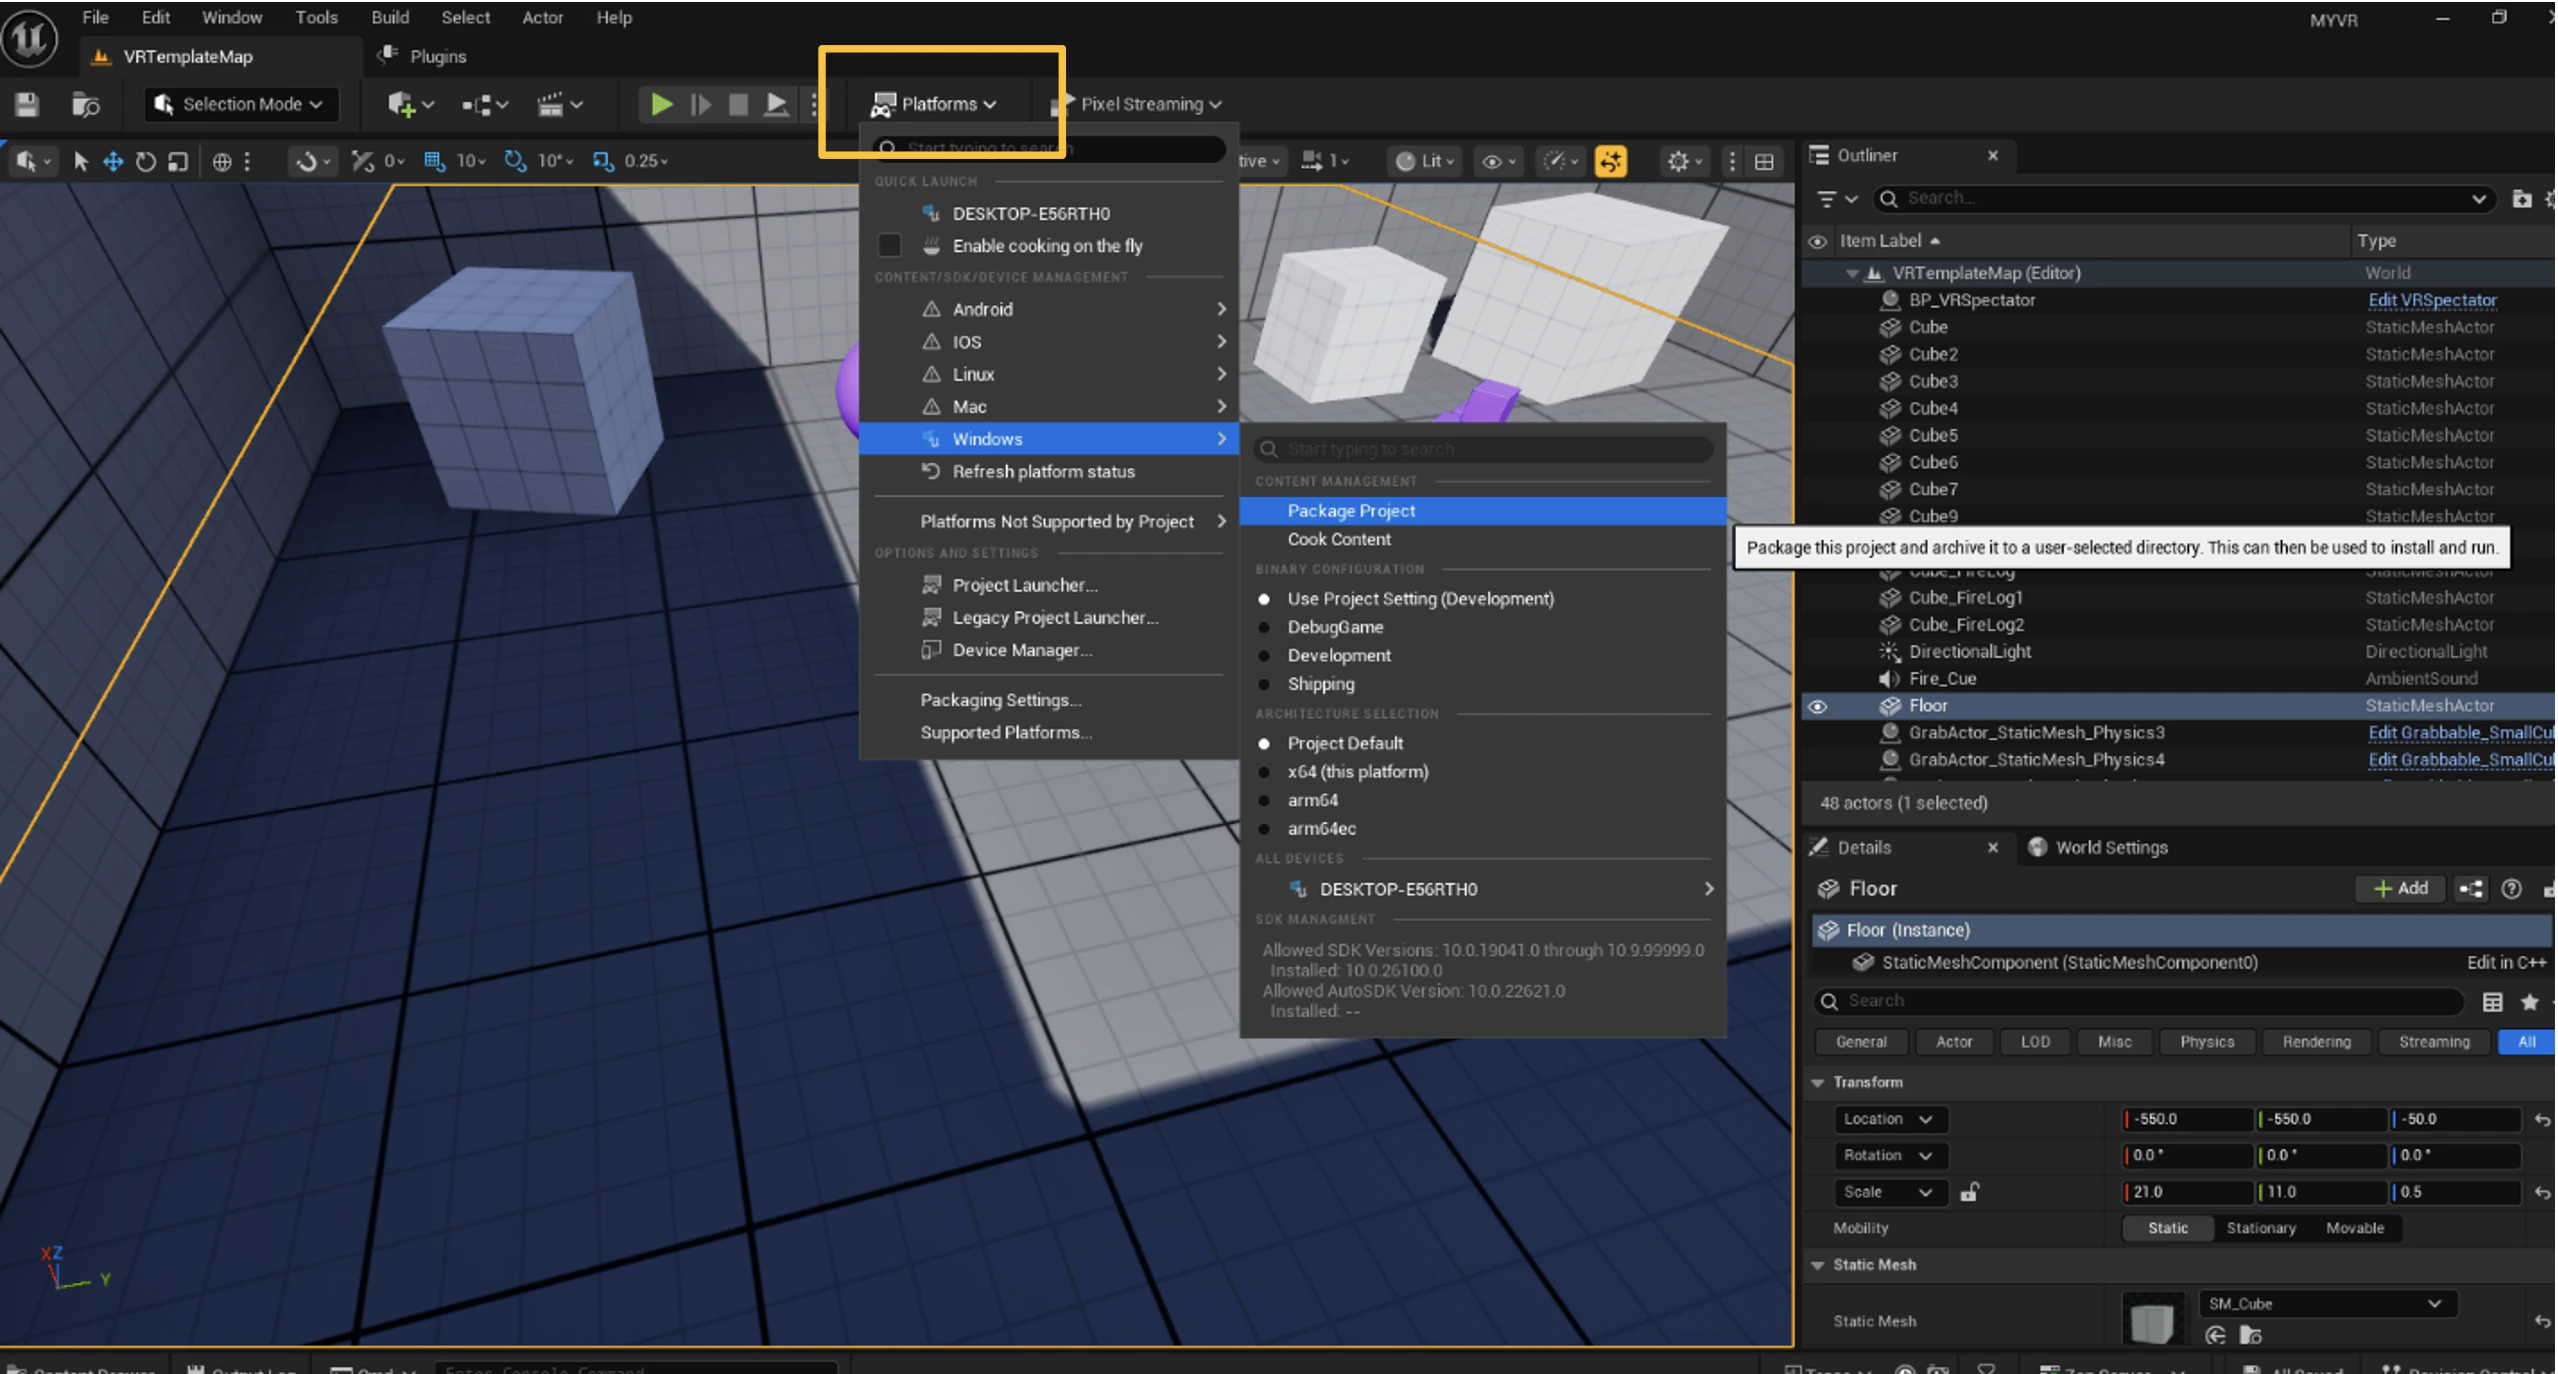
Task: Filter details by Physics category
Action: coord(2206,1042)
